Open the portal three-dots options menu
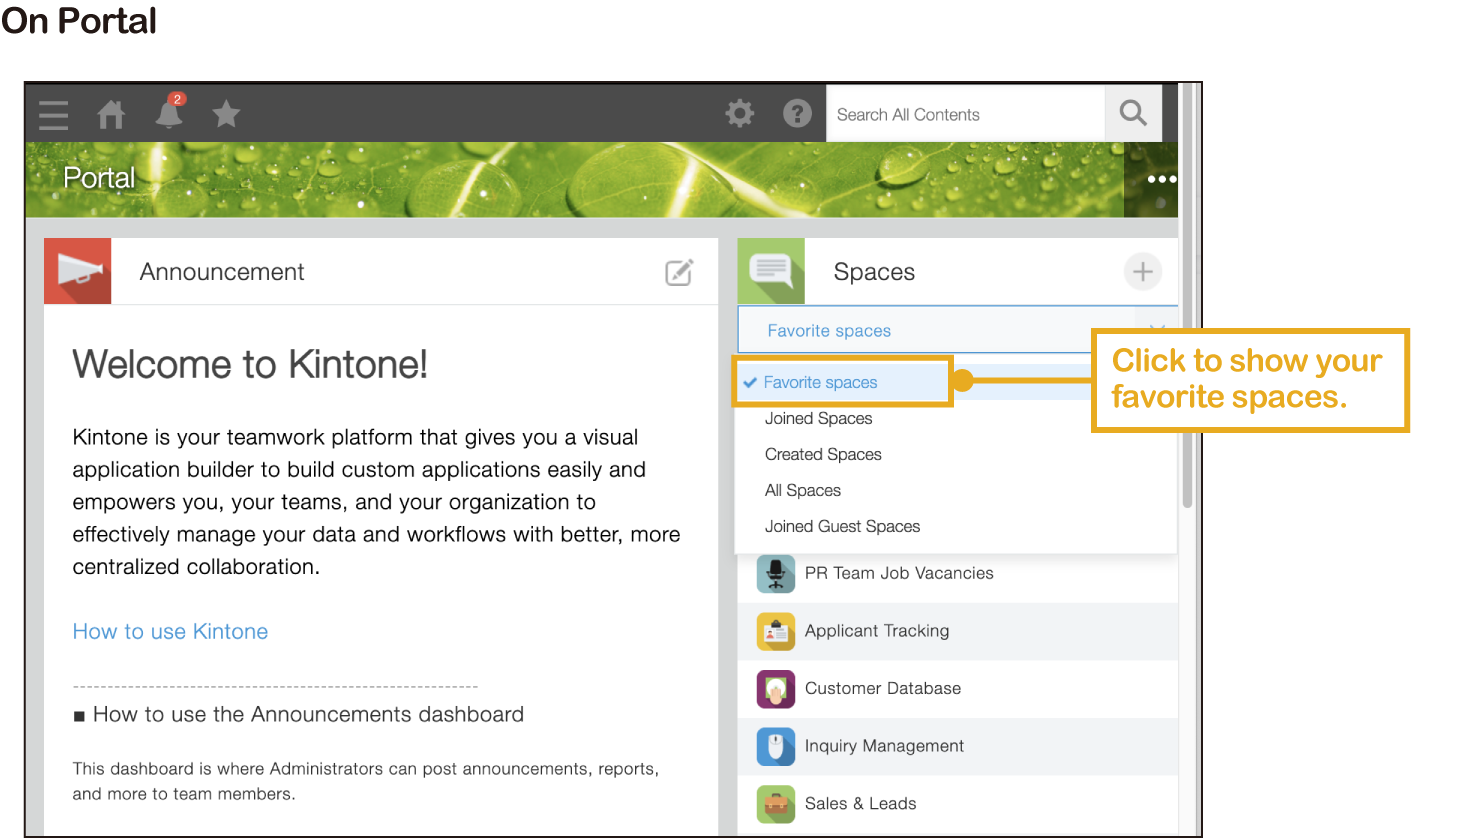1466x838 pixels. (x=1160, y=179)
